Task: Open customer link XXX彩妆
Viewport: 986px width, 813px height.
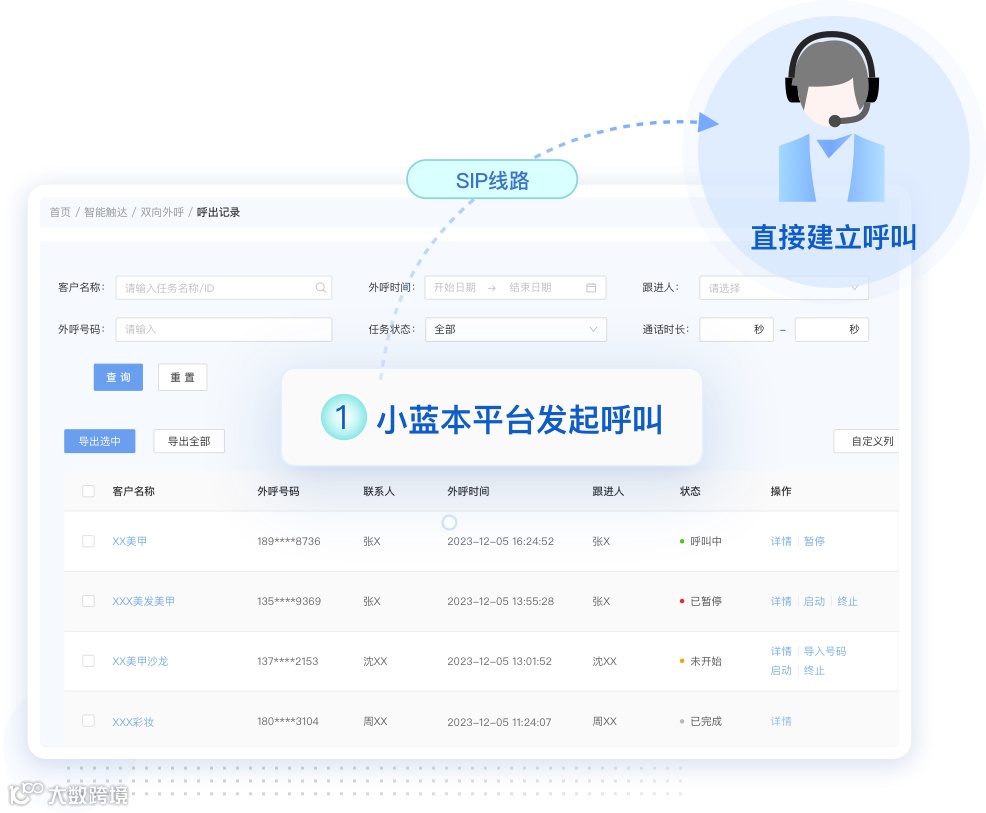Action: coord(133,721)
